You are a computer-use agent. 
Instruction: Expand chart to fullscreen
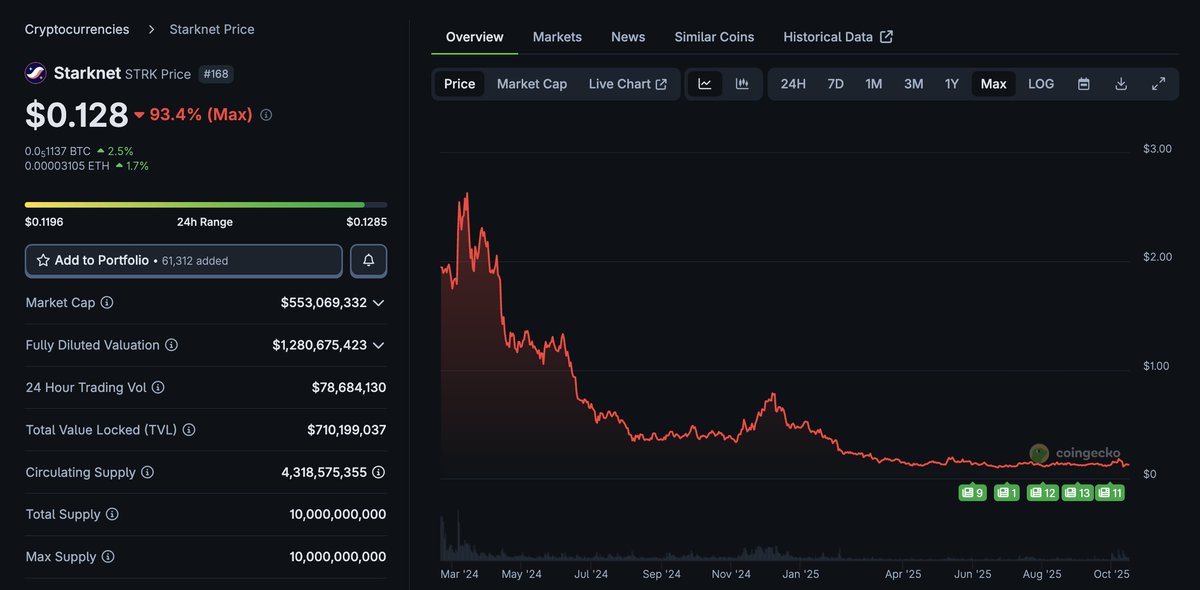pyautogui.click(x=1158, y=84)
